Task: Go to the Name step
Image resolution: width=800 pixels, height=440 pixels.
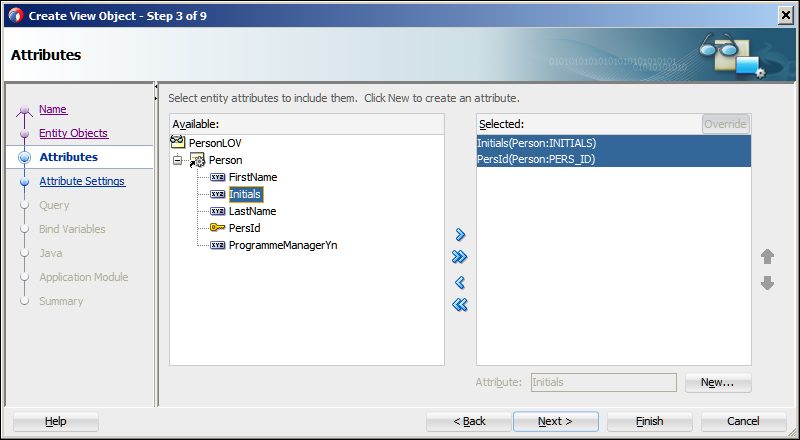Action: coord(53,109)
